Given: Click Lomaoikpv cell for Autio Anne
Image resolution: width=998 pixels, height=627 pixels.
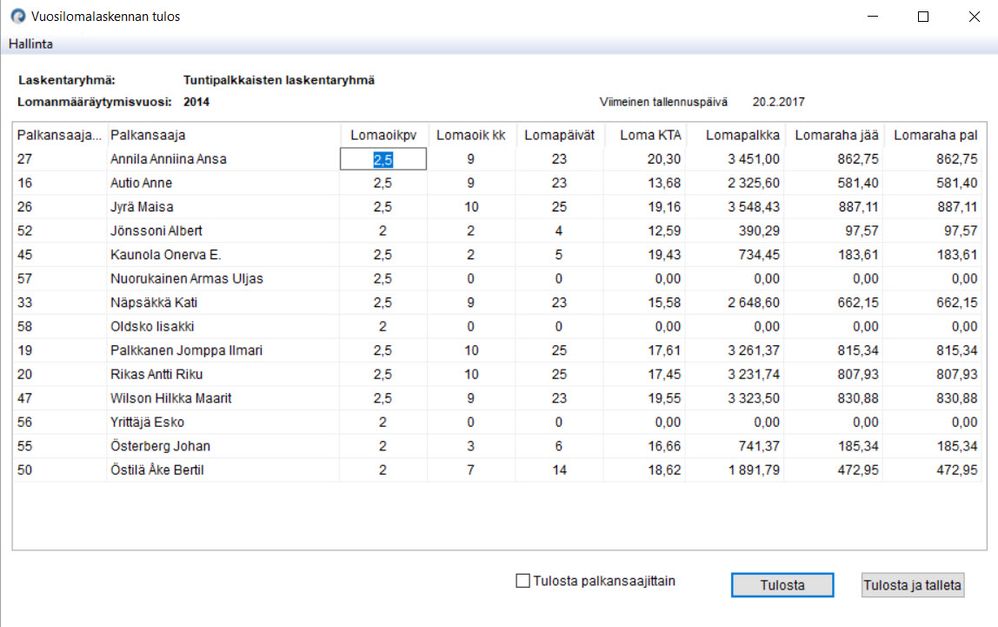Looking at the screenshot, I should tap(383, 183).
